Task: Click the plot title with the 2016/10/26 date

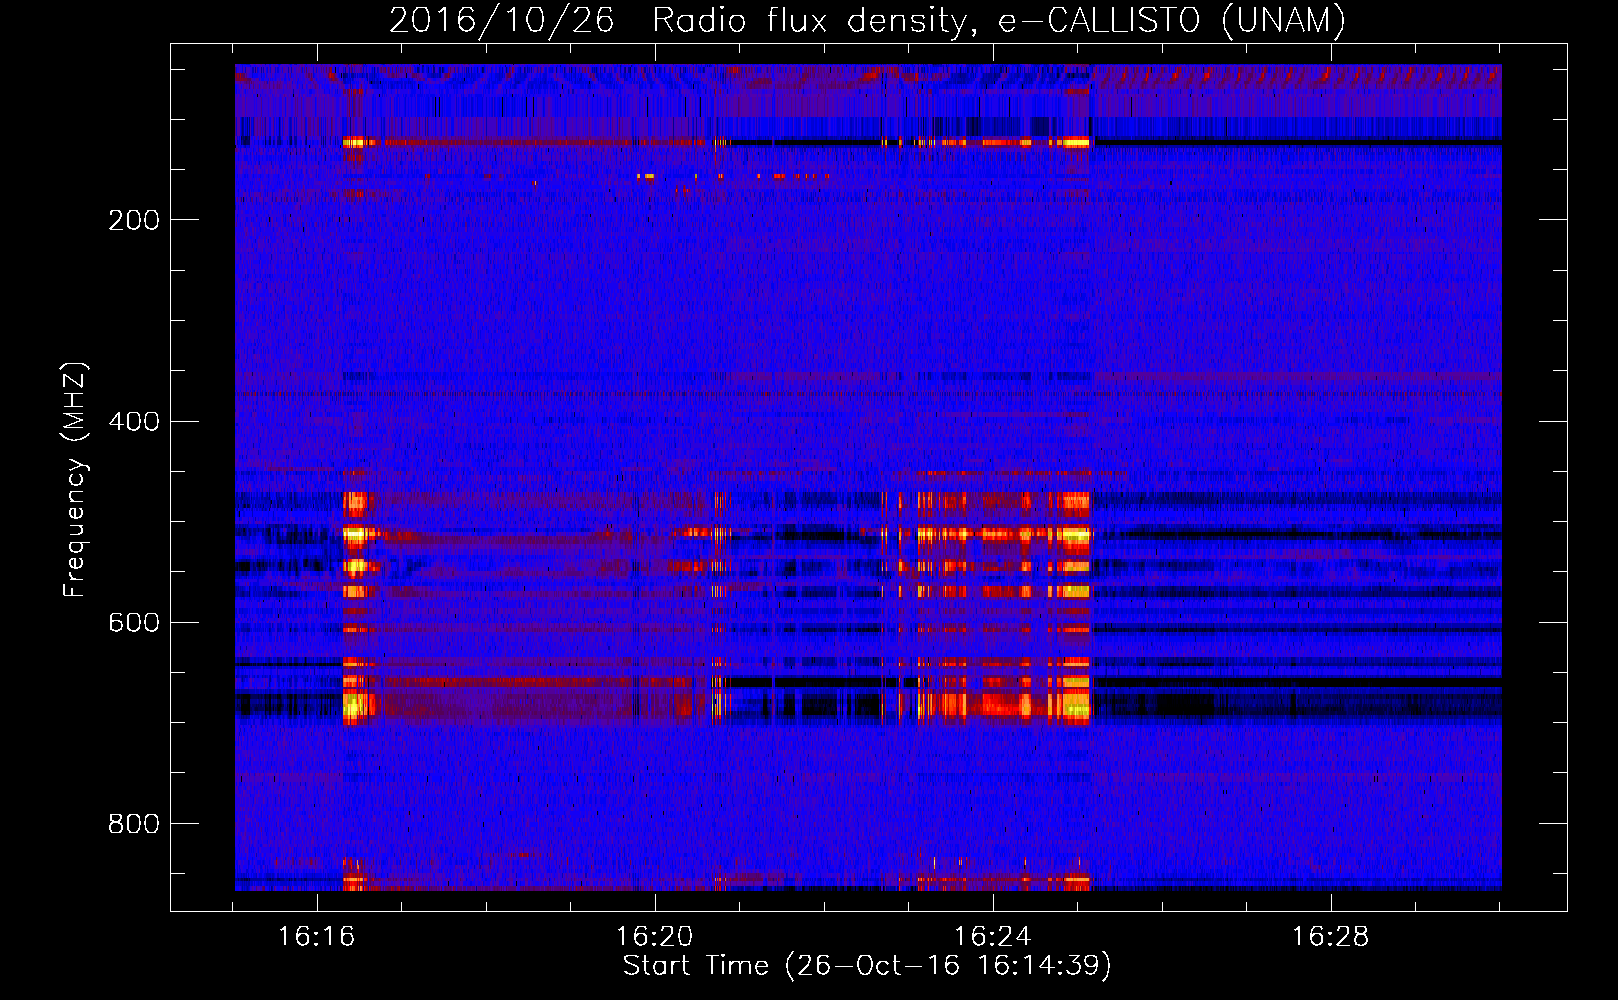Action: click(867, 20)
